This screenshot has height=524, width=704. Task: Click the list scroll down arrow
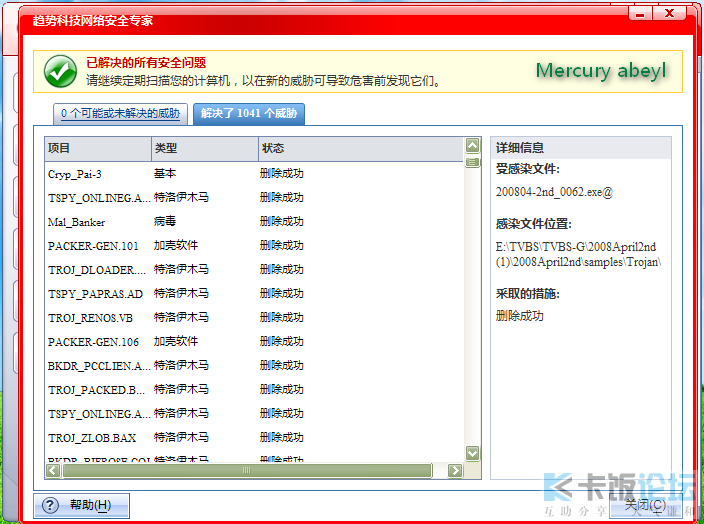coord(472,453)
